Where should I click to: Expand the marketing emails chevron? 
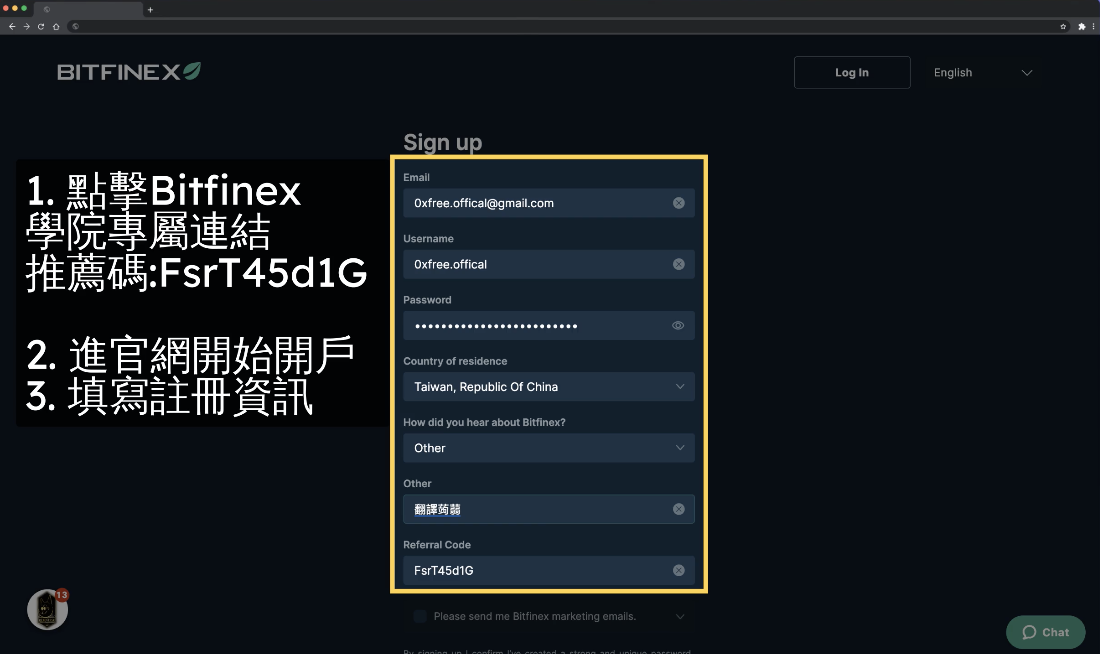680,617
